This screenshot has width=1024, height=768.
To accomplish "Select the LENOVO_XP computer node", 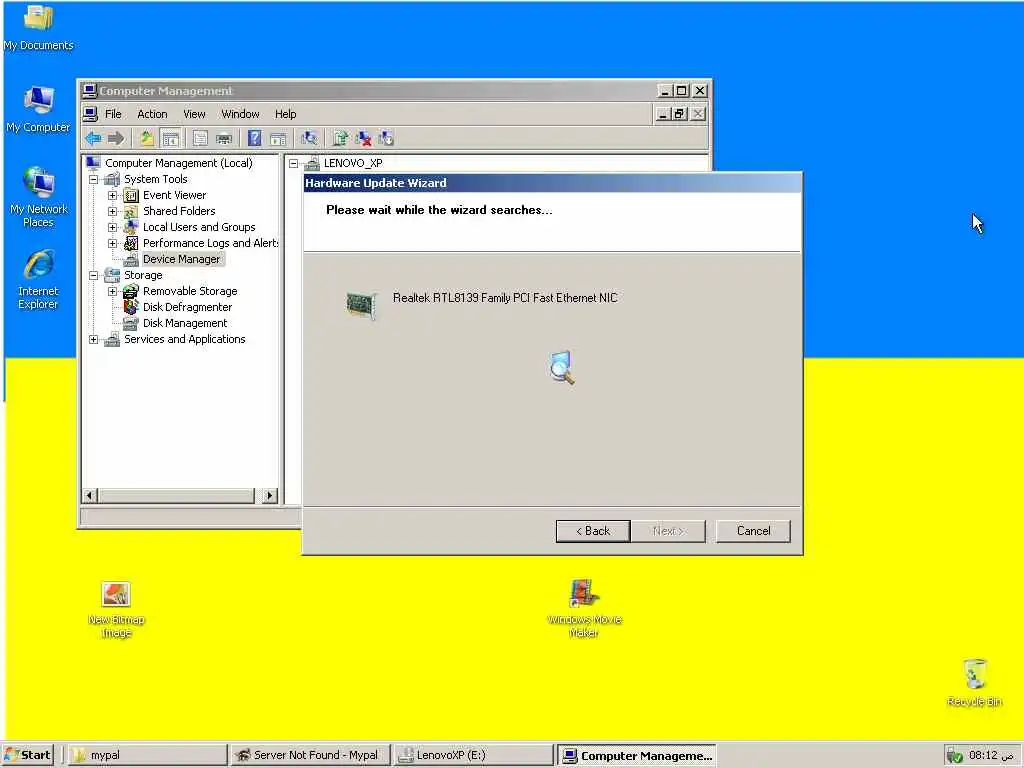I will coord(353,163).
